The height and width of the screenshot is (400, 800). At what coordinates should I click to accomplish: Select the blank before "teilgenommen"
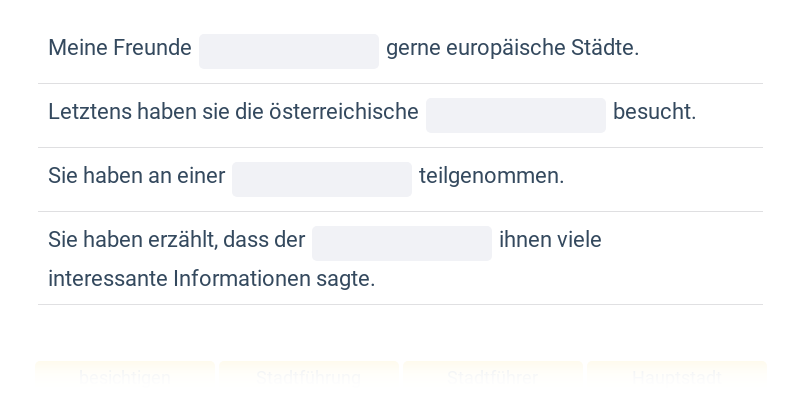(321, 179)
